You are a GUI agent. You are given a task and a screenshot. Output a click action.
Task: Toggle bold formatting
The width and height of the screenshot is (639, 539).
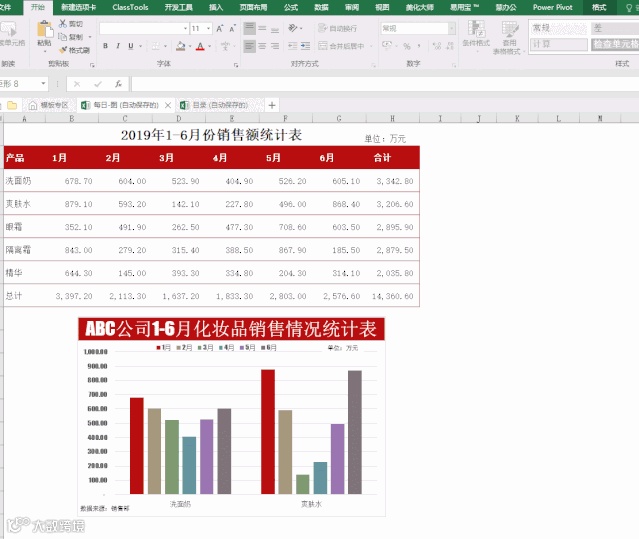pos(106,46)
